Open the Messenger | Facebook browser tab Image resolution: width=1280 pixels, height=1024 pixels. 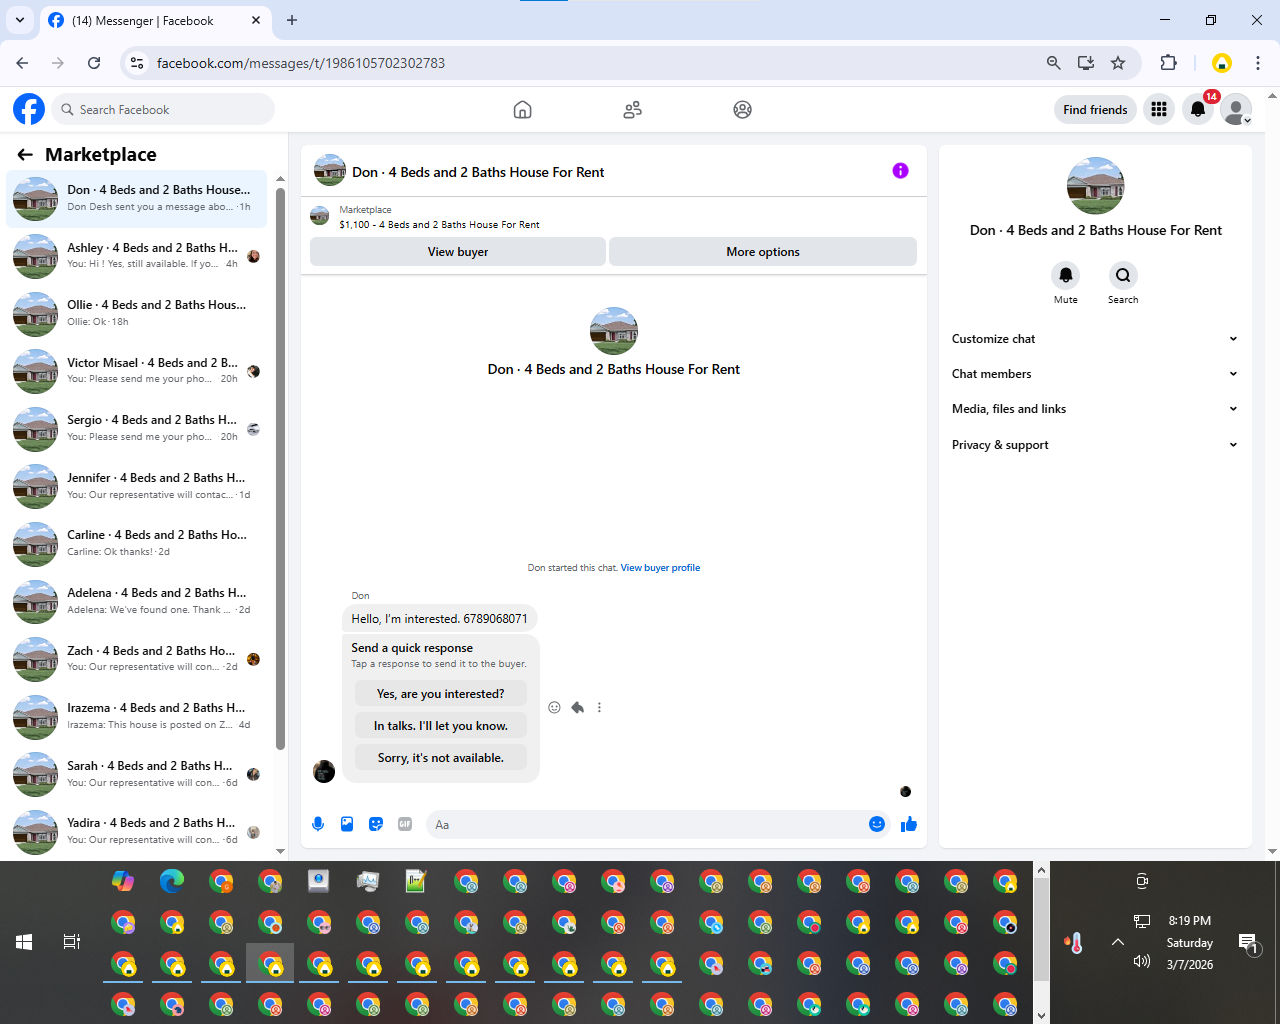pyautogui.click(x=154, y=20)
